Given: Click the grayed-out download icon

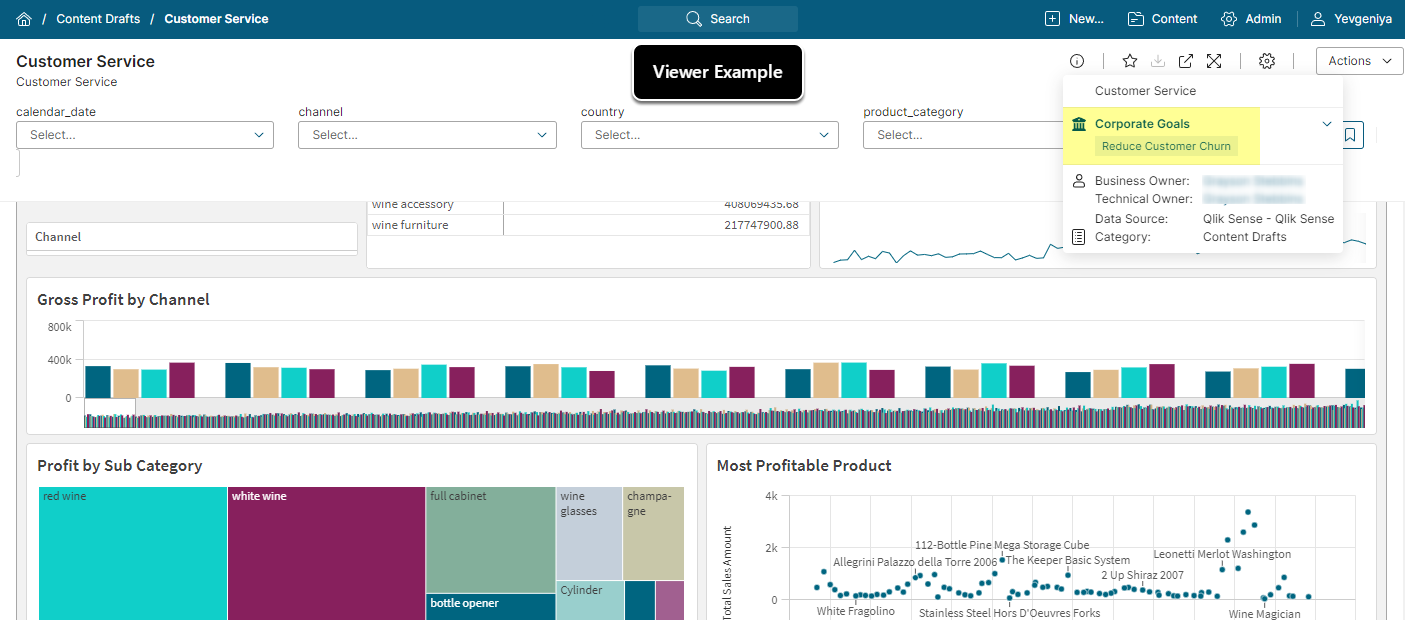Looking at the screenshot, I should coord(1158,61).
